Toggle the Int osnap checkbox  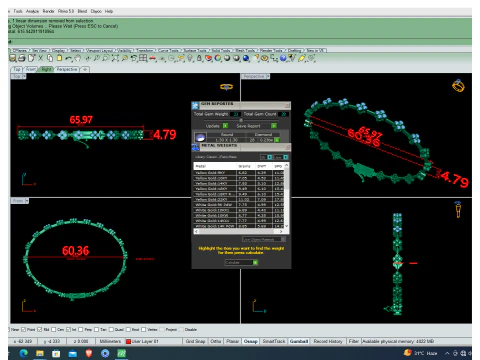(x=68, y=329)
